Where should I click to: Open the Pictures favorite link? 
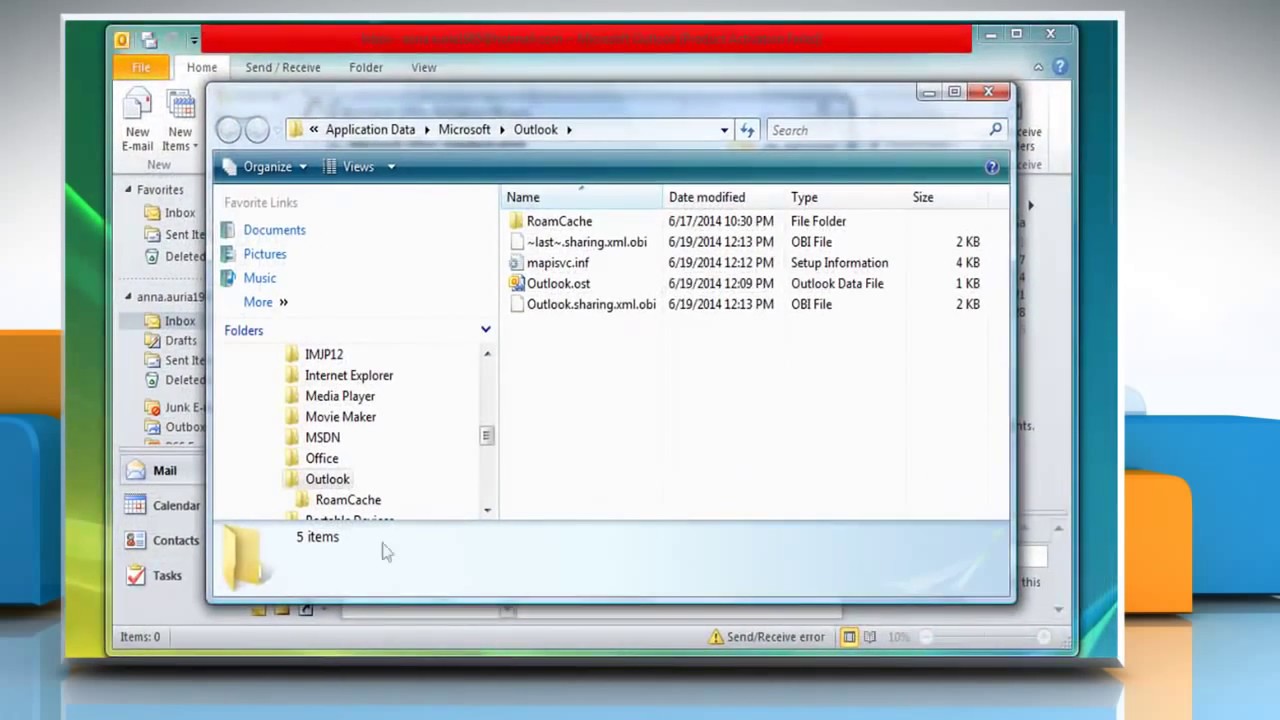[x=265, y=254]
